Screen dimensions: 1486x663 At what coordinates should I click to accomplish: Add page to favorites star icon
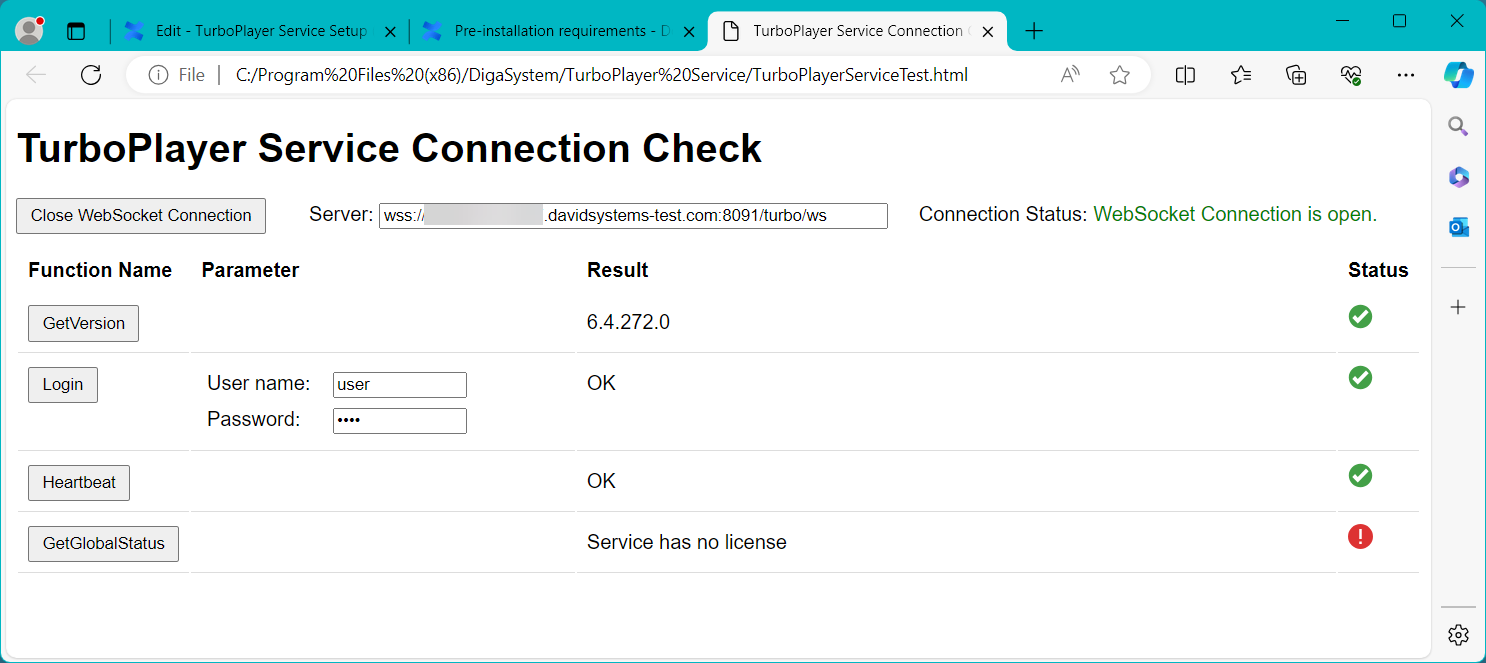1119,75
